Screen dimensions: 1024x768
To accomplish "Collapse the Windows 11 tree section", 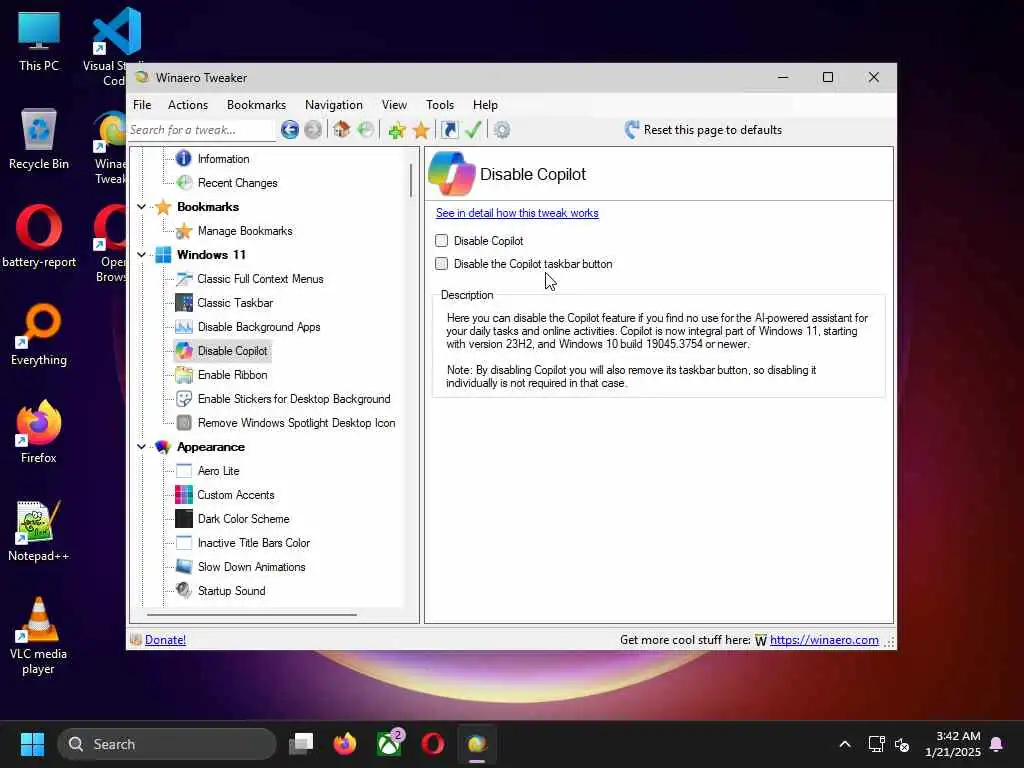I will pyautogui.click(x=141, y=255).
